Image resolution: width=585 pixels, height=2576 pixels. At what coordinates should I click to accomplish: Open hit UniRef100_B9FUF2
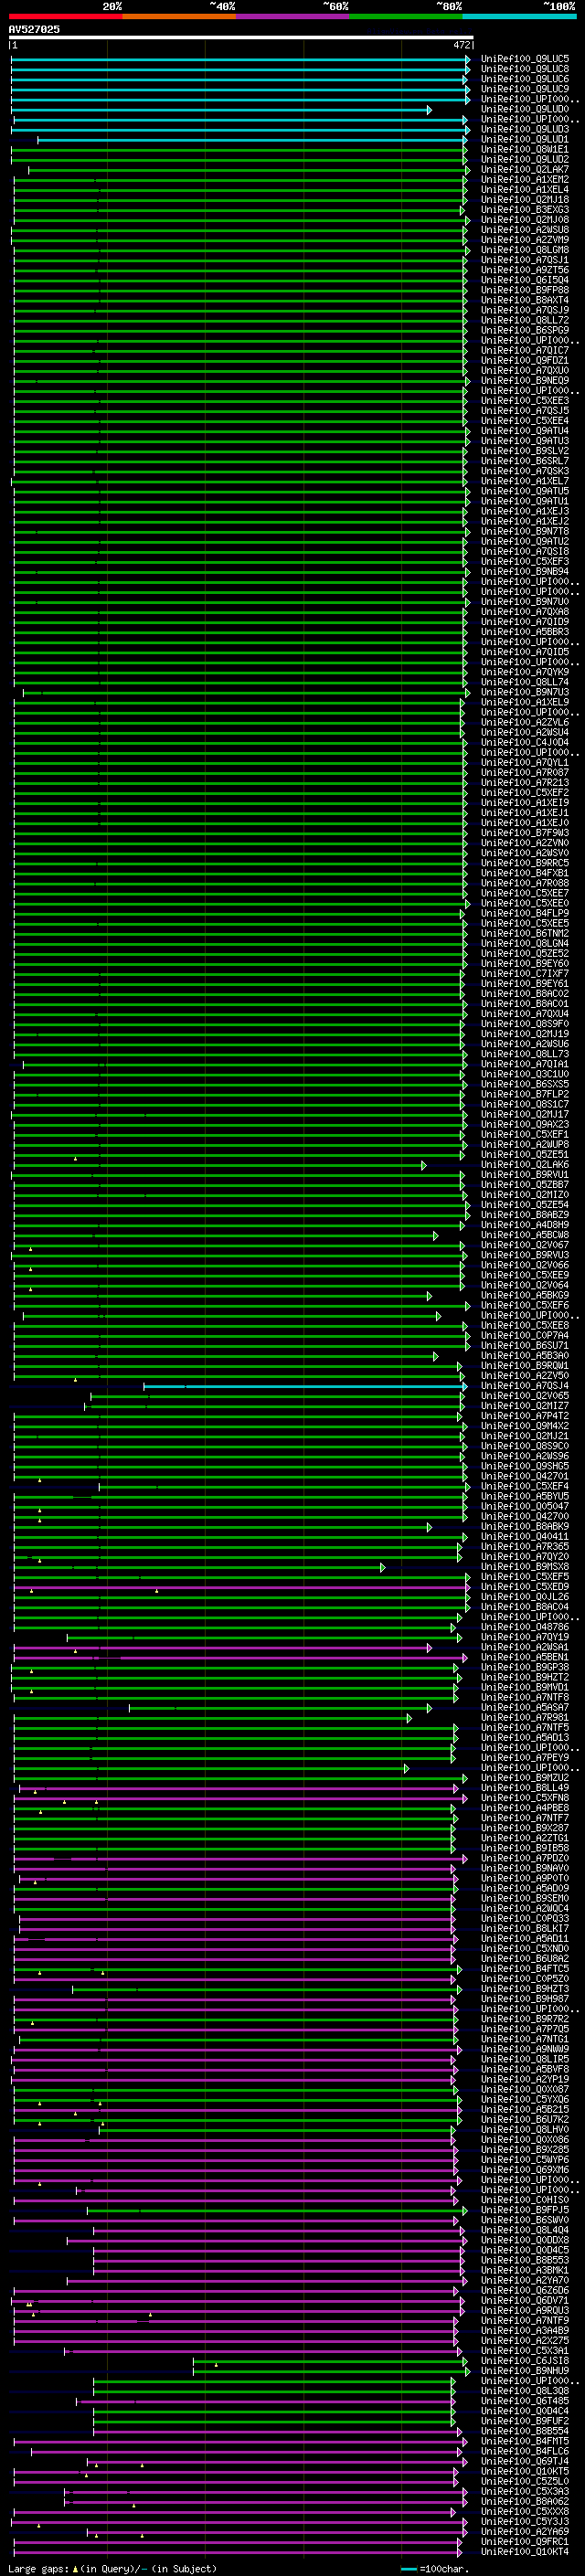pyautogui.click(x=525, y=2421)
